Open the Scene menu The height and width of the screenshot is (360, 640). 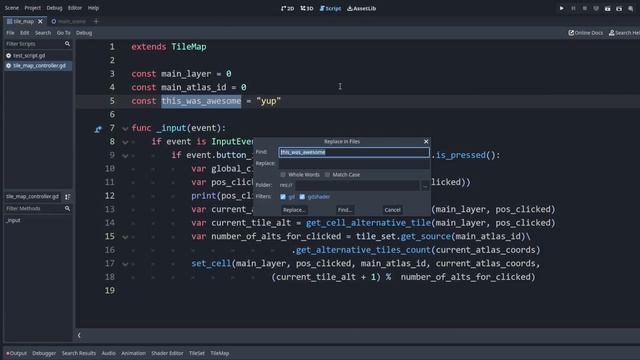[11, 8]
